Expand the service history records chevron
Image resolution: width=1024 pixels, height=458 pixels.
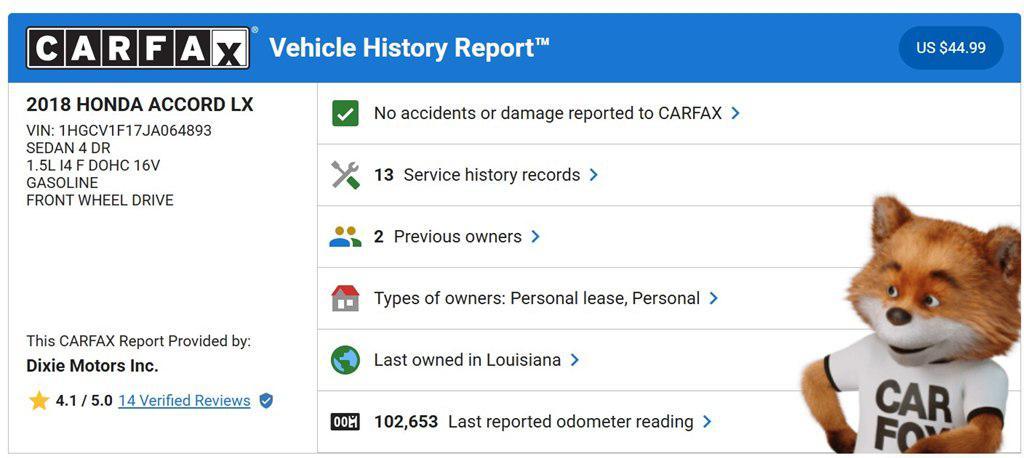pyautogui.click(x=593, y=175)
